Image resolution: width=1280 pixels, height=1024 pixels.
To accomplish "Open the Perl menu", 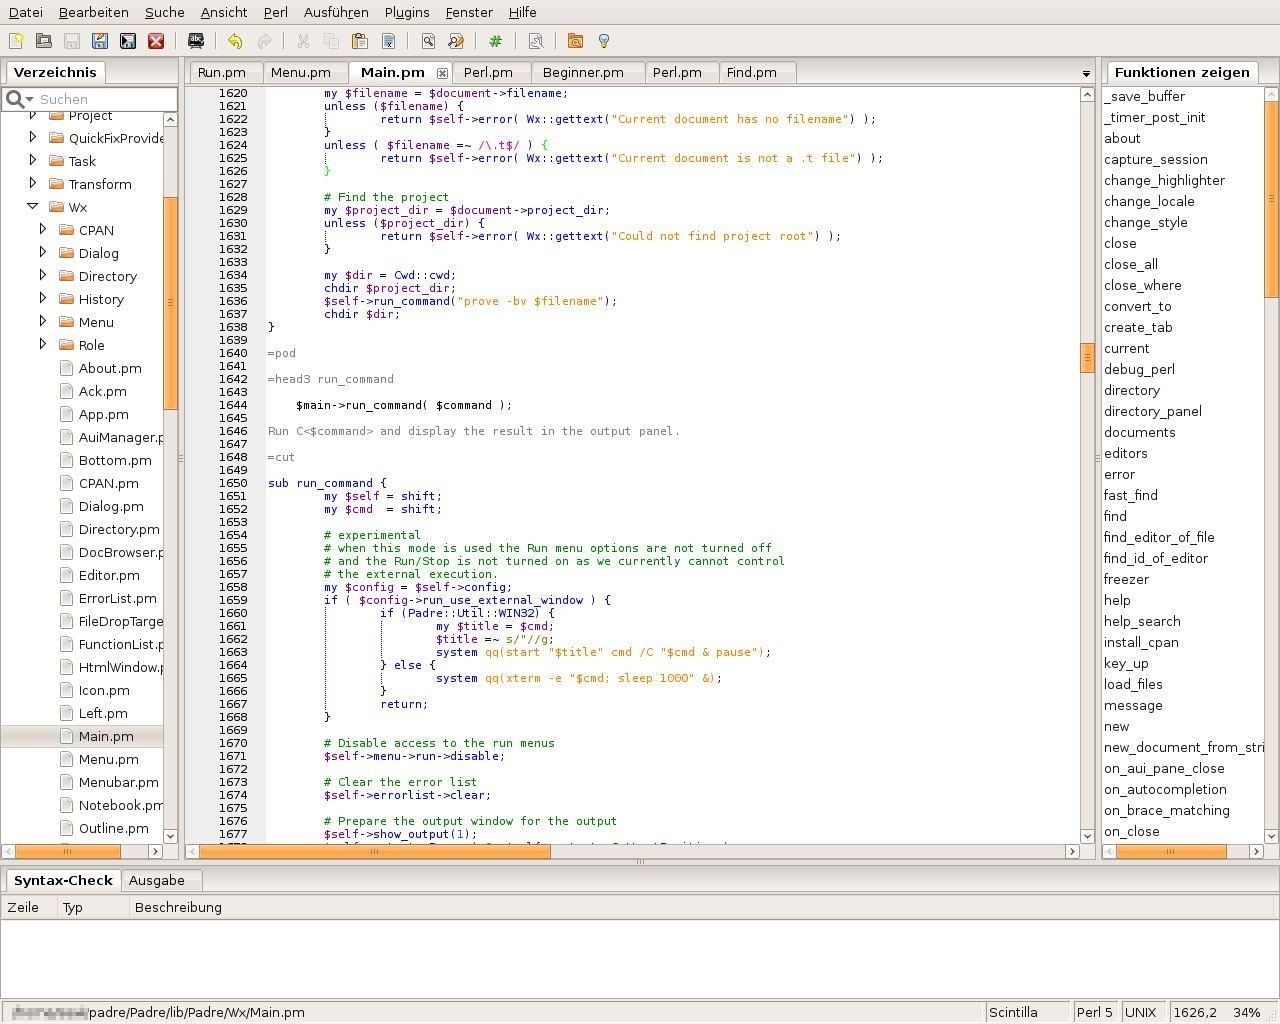I will tap(276, 12).
